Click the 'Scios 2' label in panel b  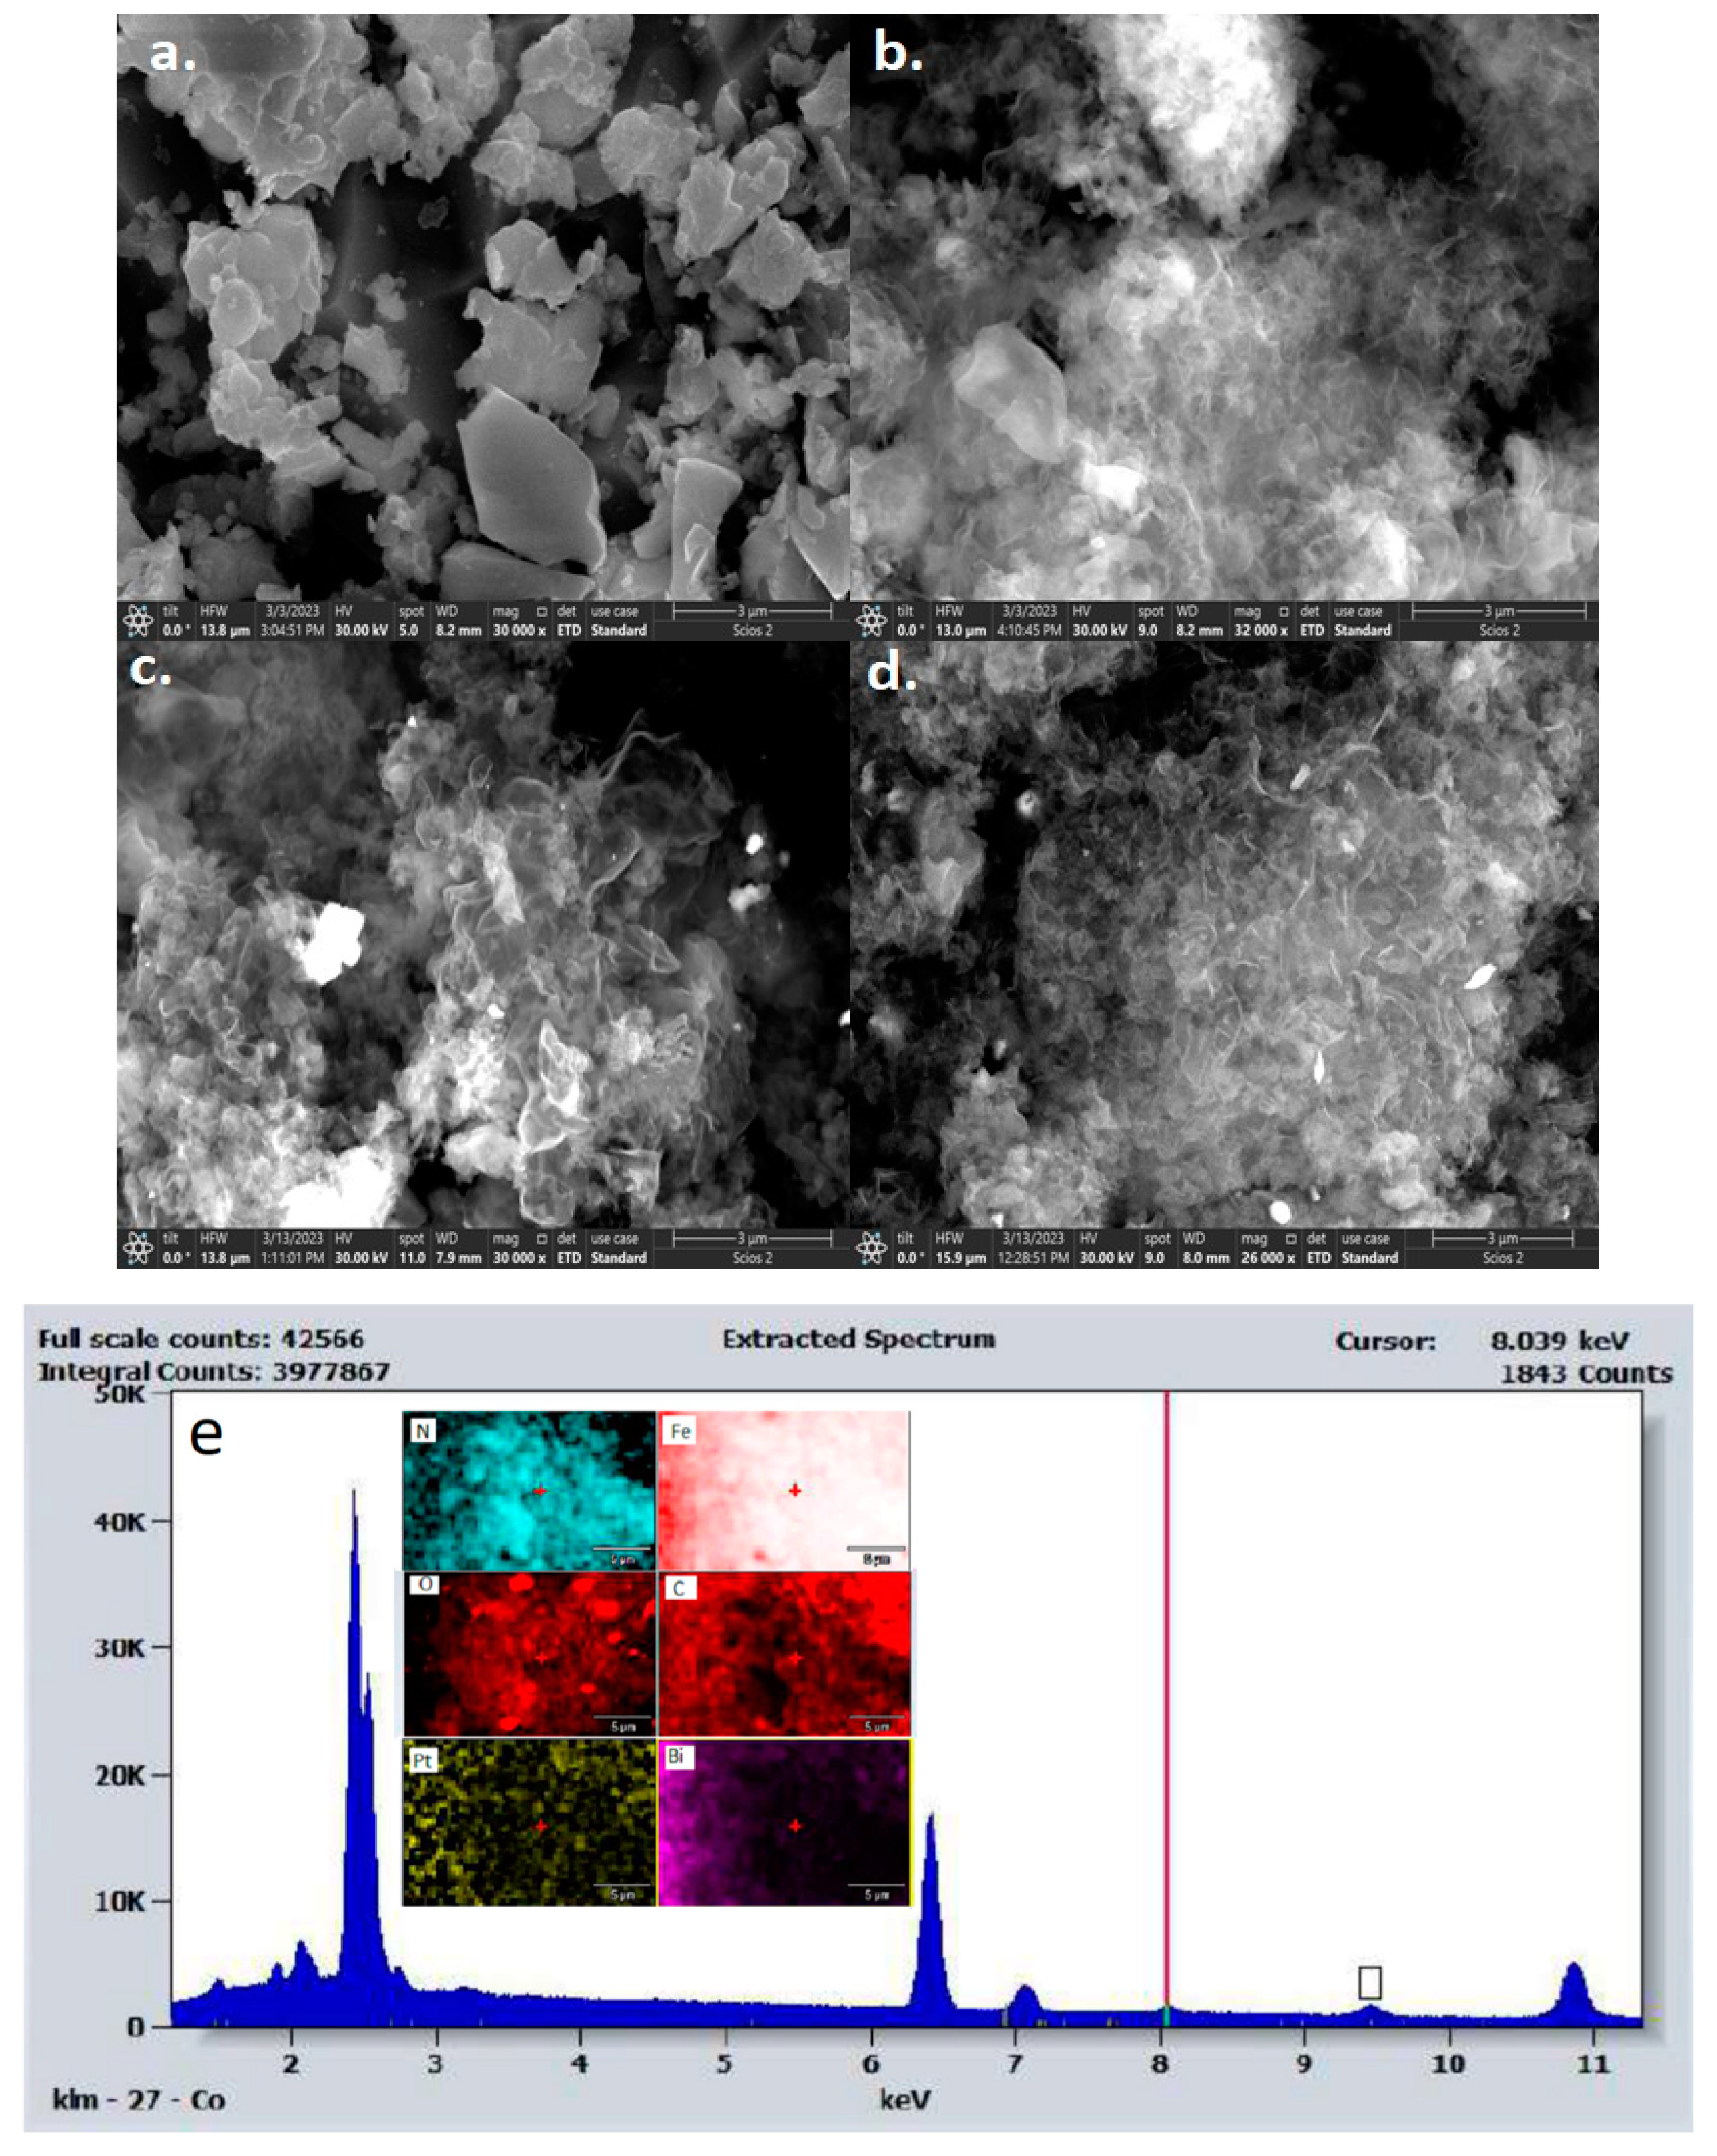coord(1498,631)
